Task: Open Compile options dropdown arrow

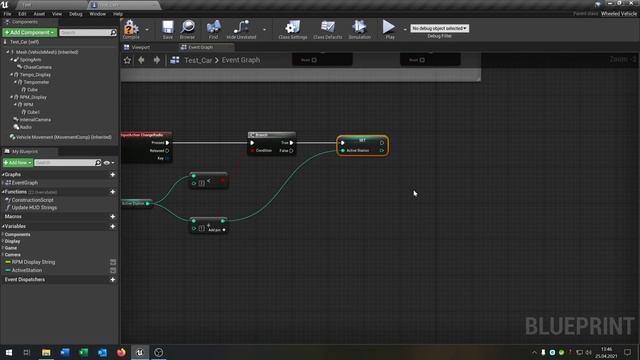Action: point(147,29)
